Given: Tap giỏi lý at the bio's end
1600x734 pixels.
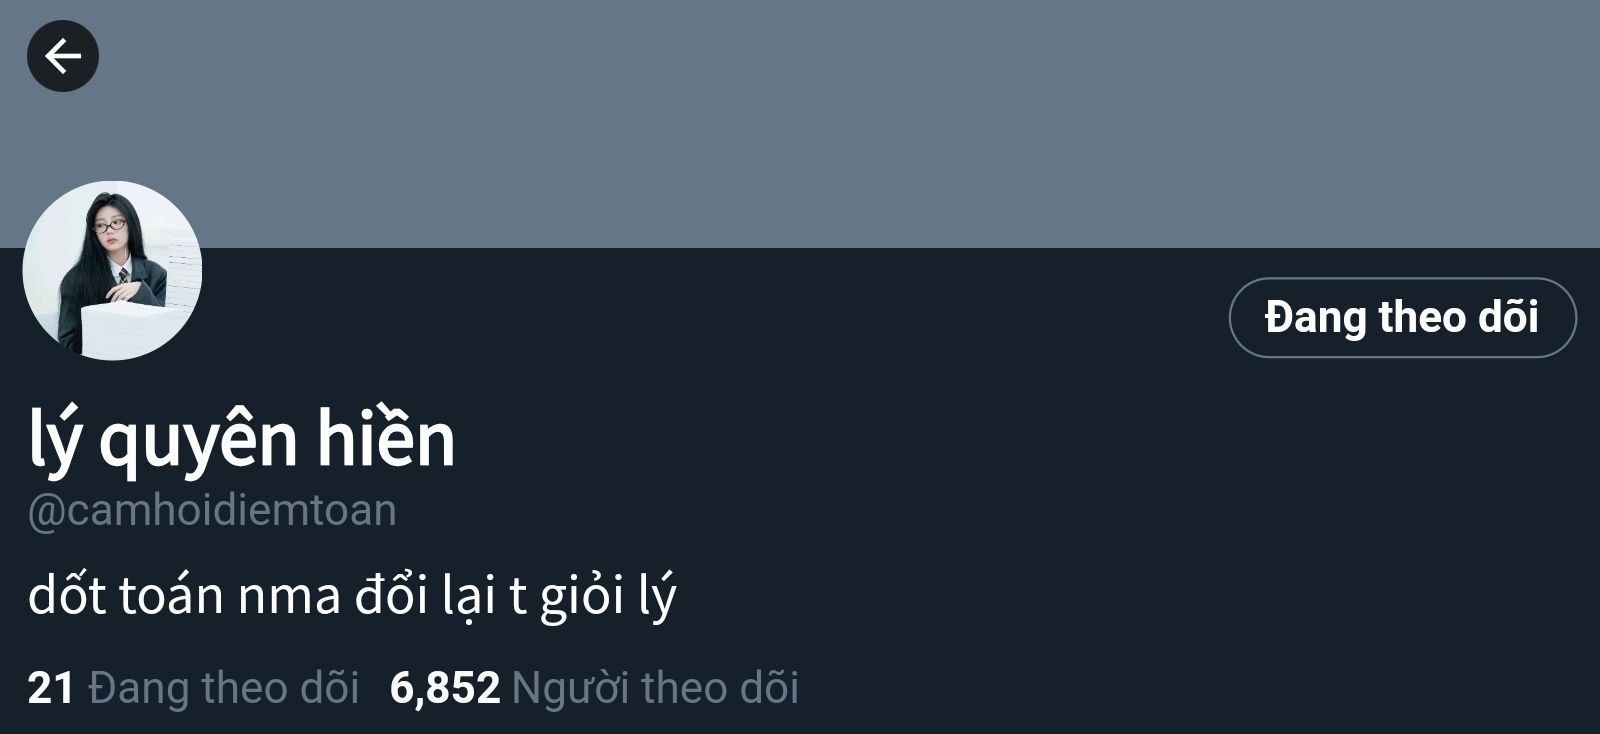Looking at the screenshot, I should [608, 597].
